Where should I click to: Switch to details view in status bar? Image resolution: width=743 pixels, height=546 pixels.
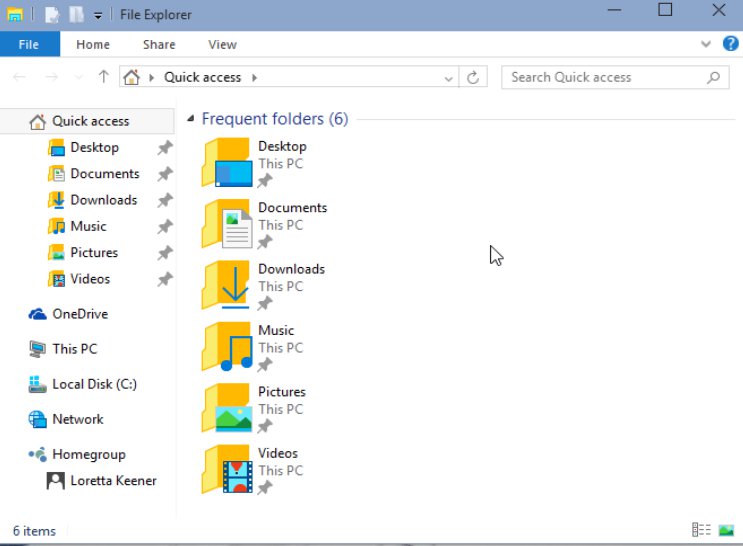(701, 530)
